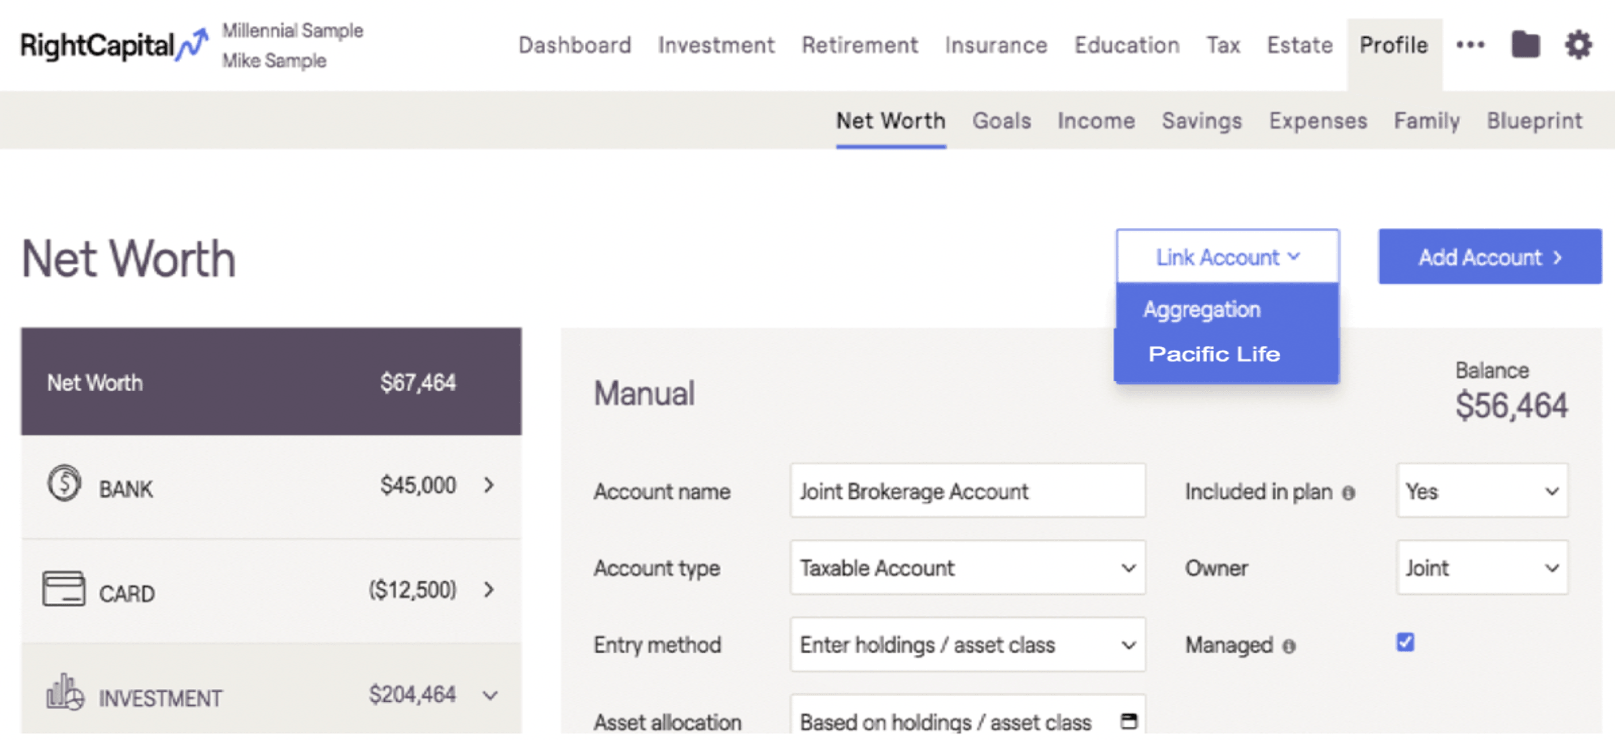Open the Entry method dropdown
The image size is (1619, 742).
tap(967, 645)
